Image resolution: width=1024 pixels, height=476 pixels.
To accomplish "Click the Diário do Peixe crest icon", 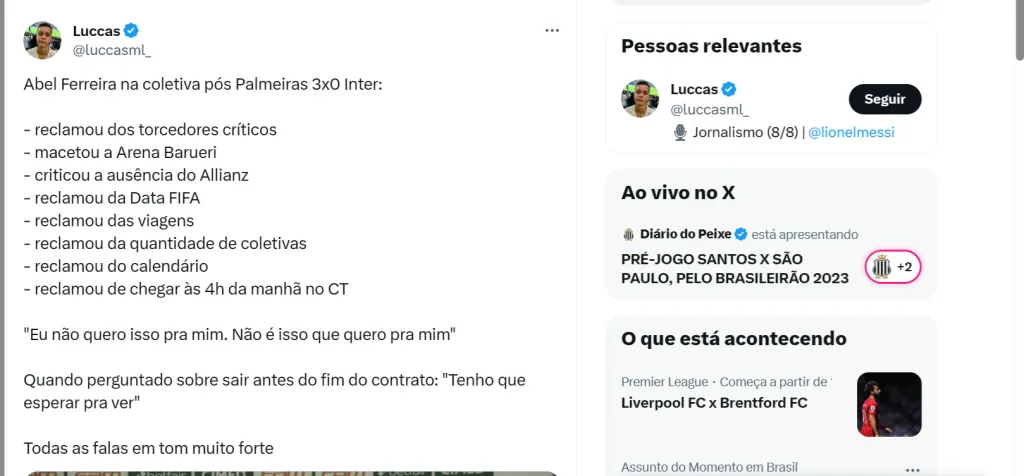I will (629, 235).
